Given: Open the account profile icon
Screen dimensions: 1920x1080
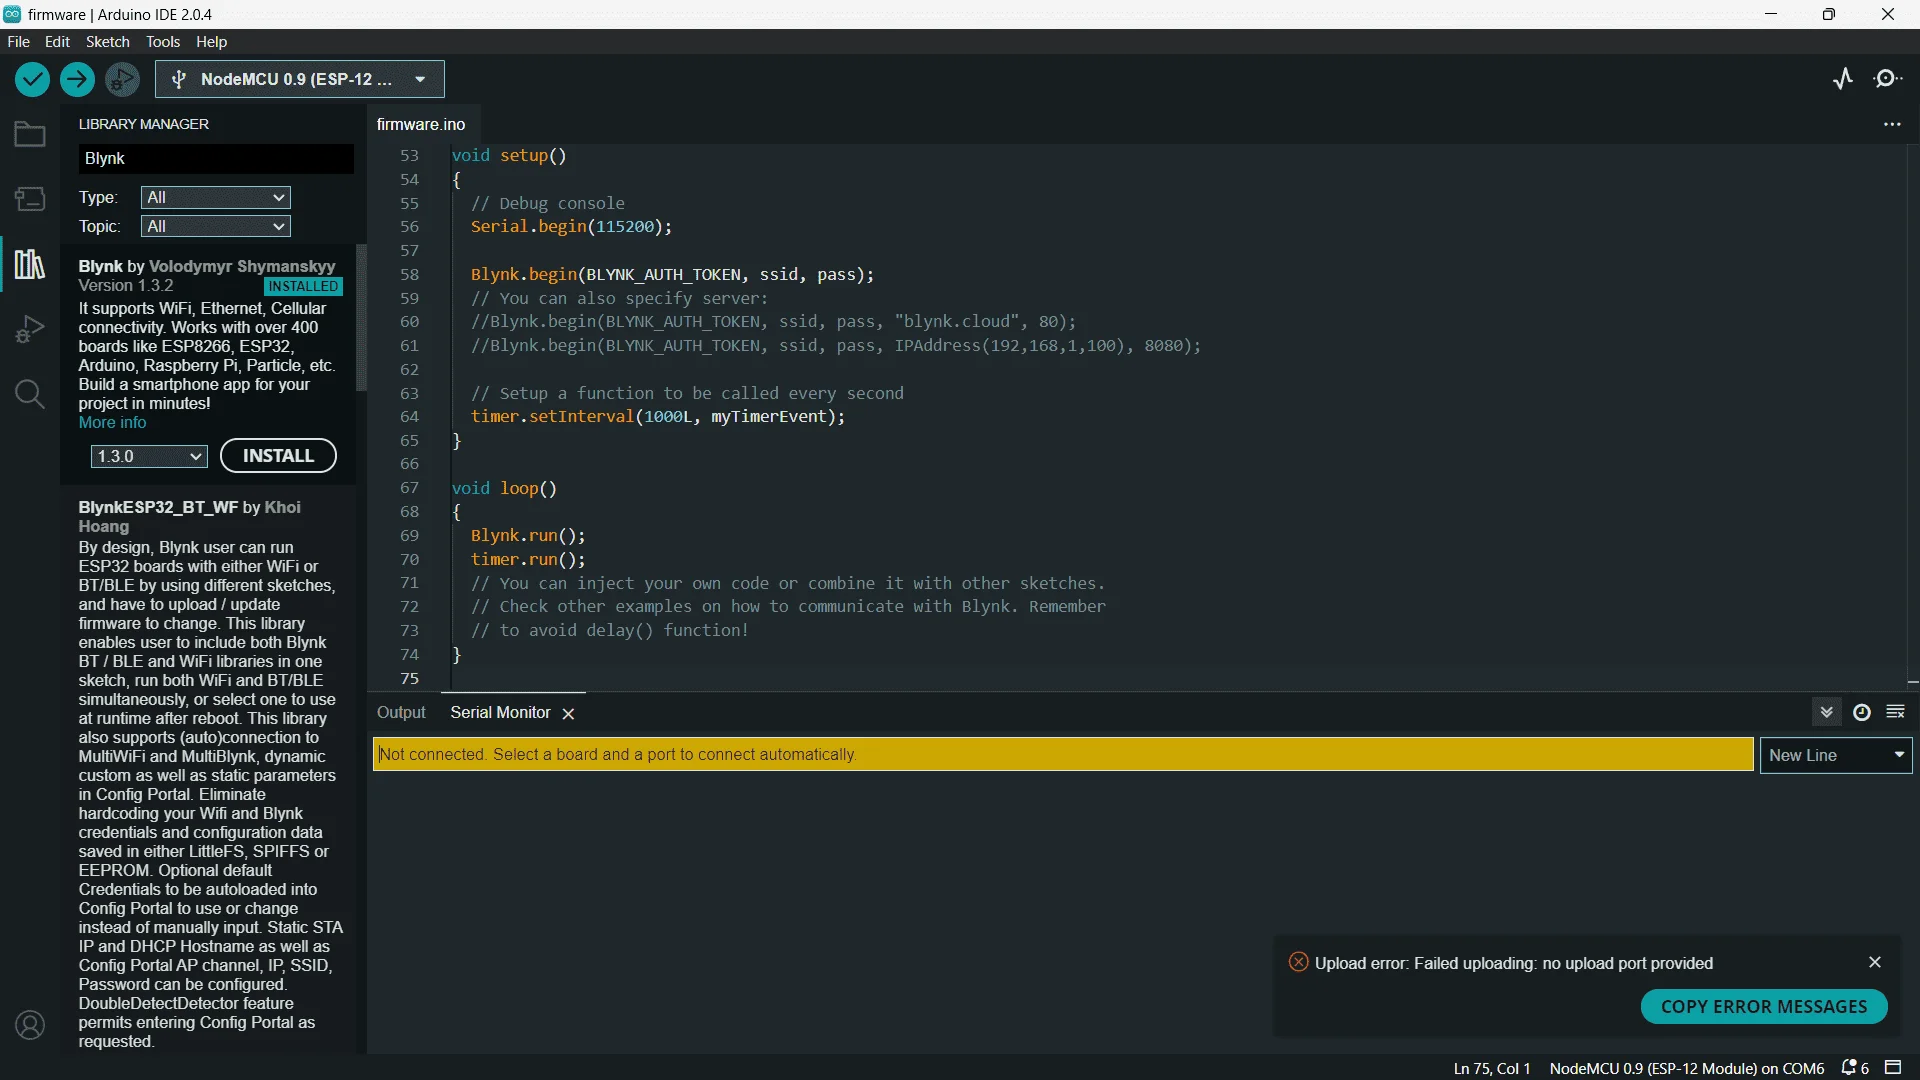Looking at the screenshot, I should (x=30, y=1025).
